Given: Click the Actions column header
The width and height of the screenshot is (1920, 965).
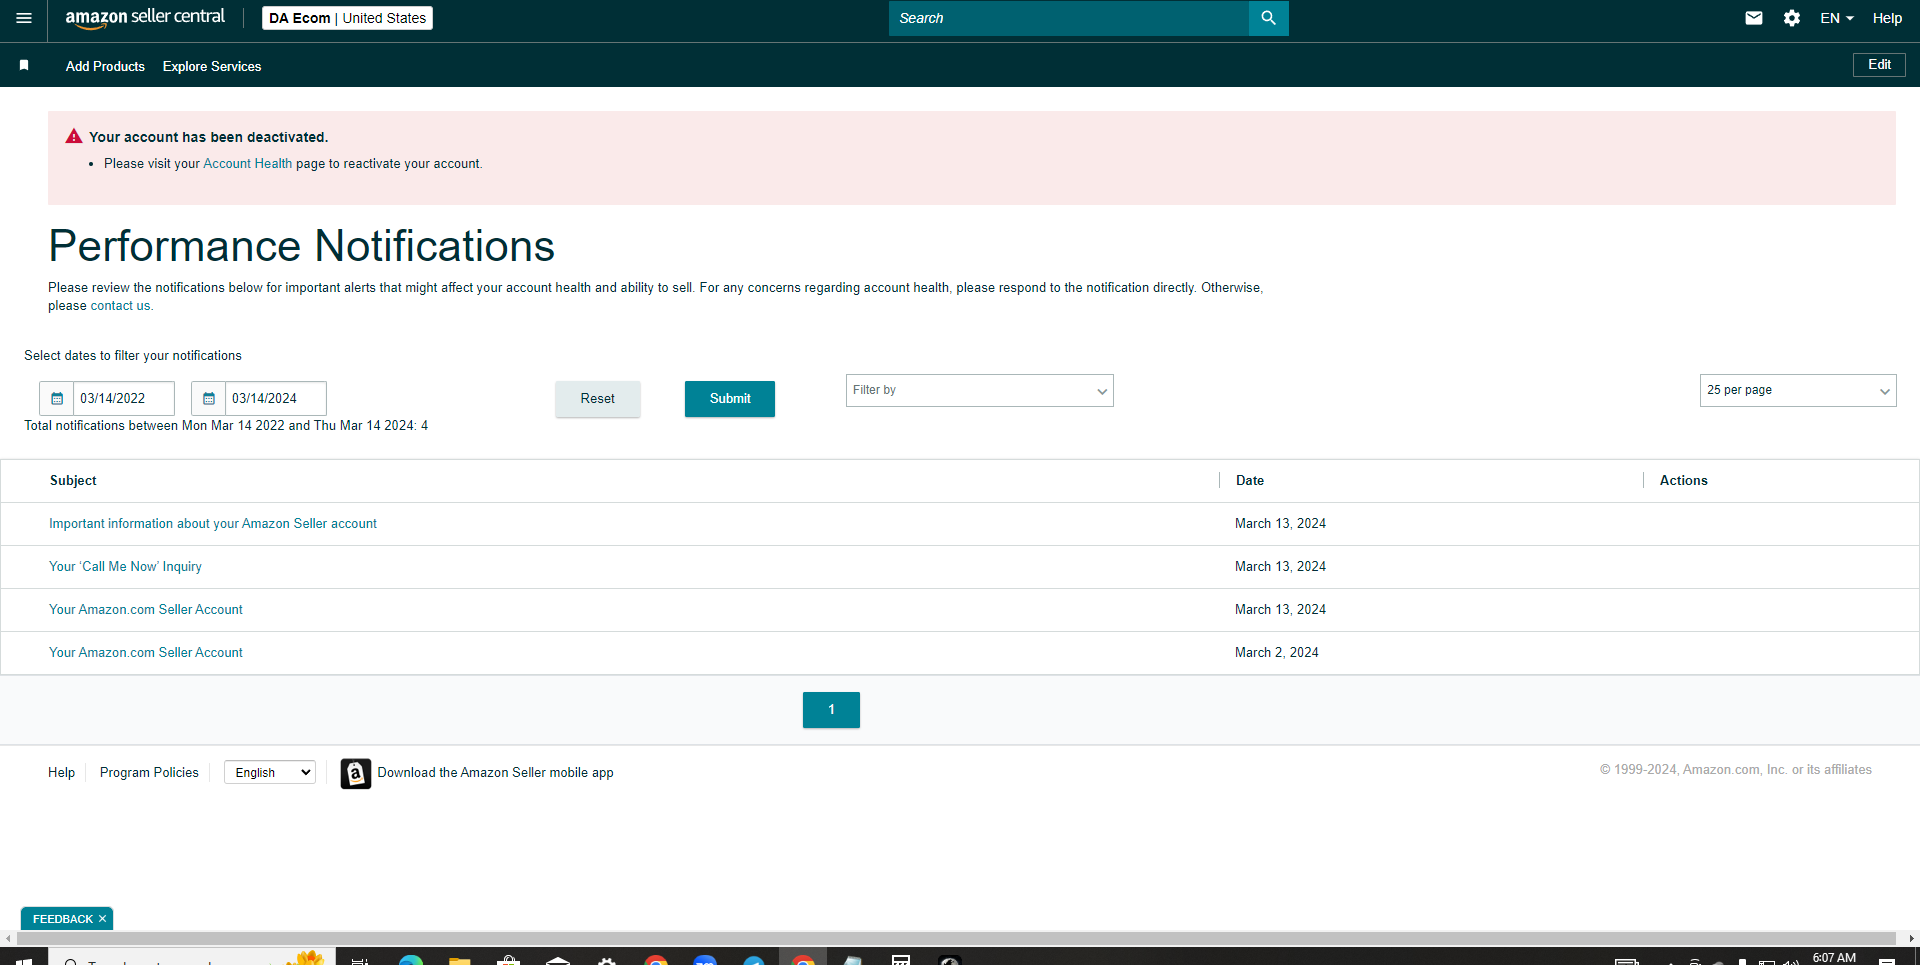Looking at the screenshot, I should pyautogui.click(x=1684, y=480).
